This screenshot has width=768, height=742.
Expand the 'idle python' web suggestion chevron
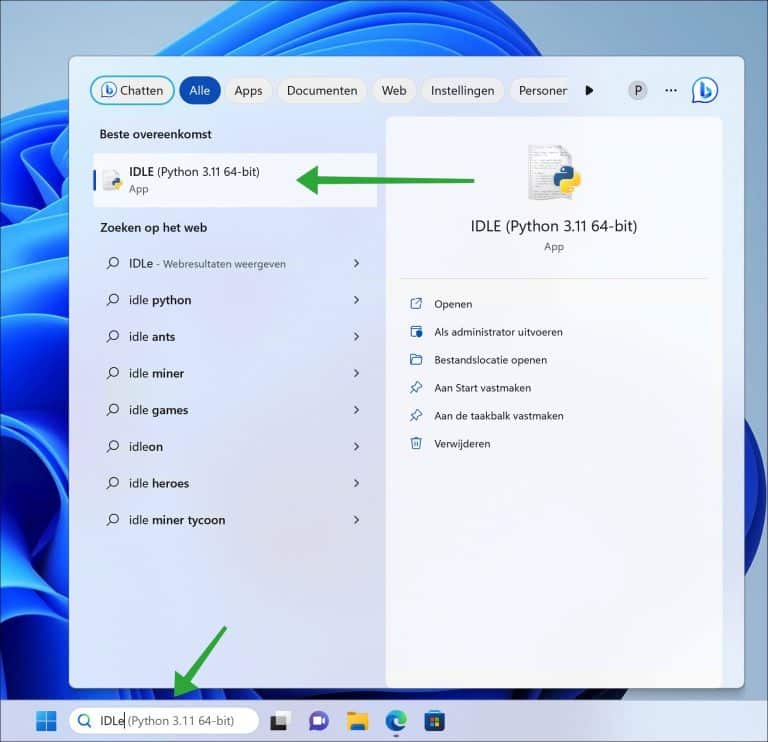click(357, 300)
